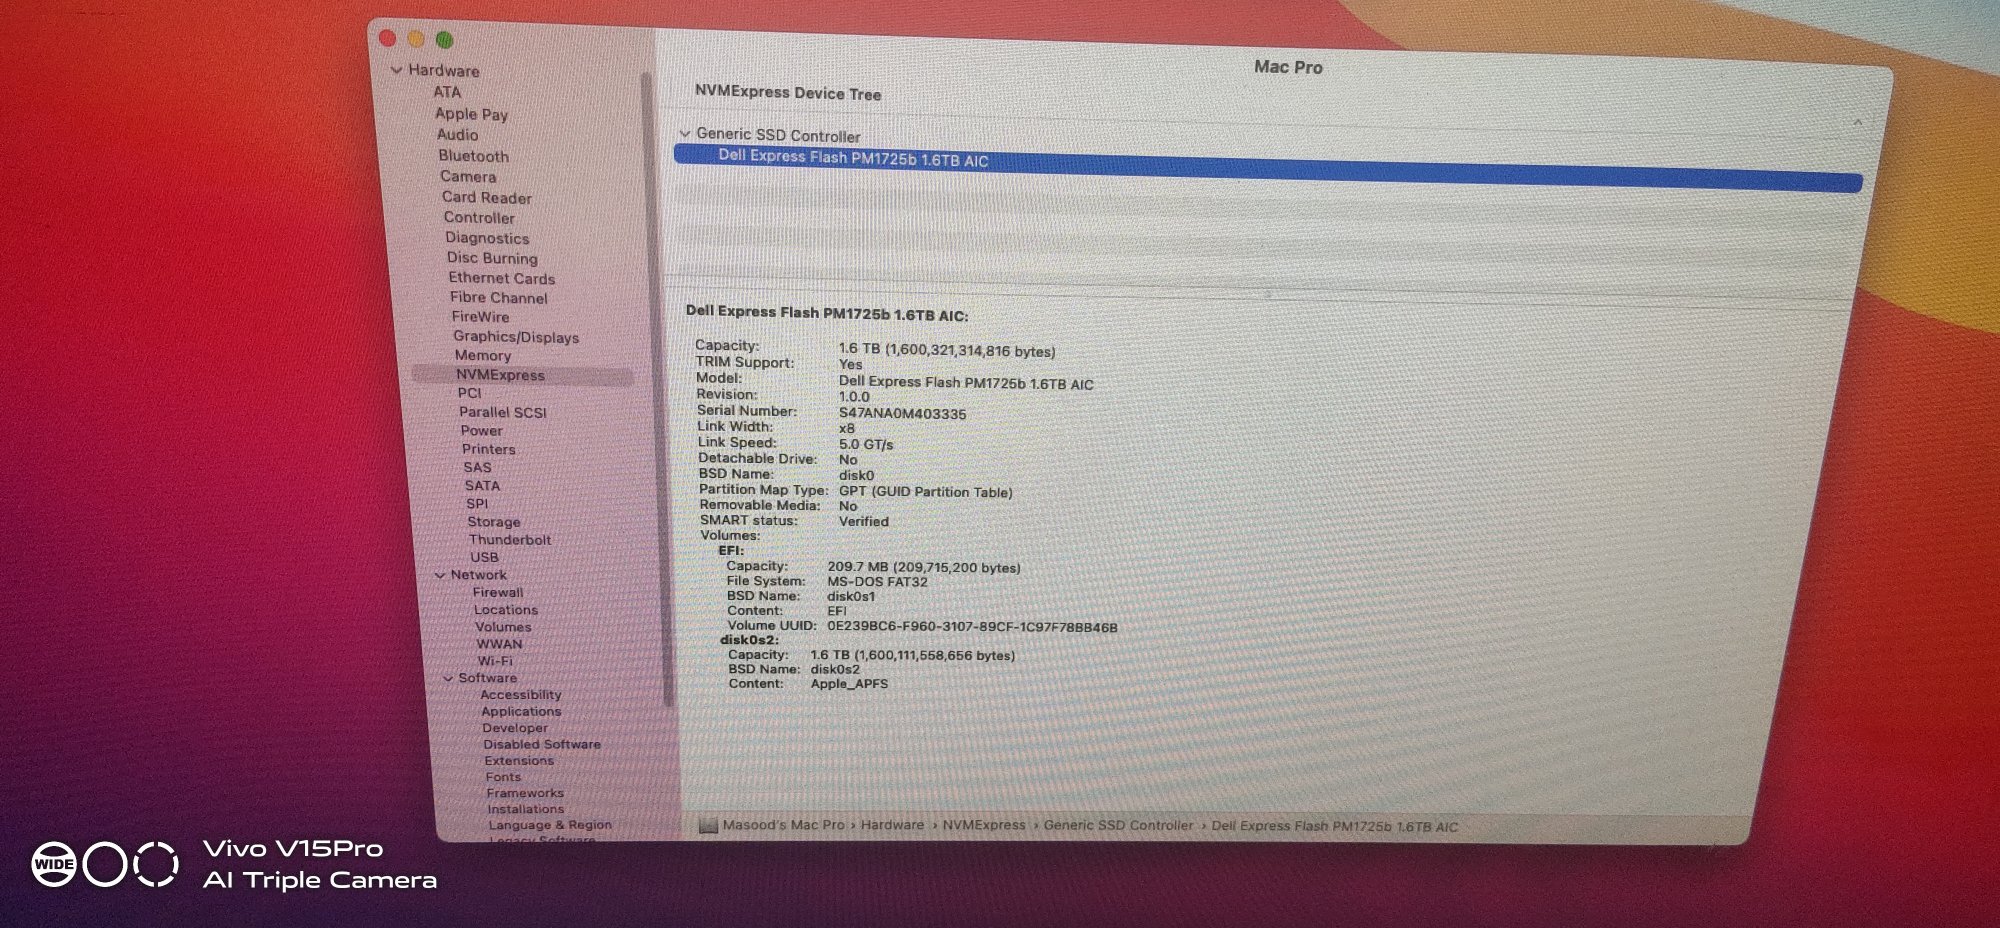Show Disabled Software information
This screenshot has width=2000, height=928.
[x=542, y=745]
